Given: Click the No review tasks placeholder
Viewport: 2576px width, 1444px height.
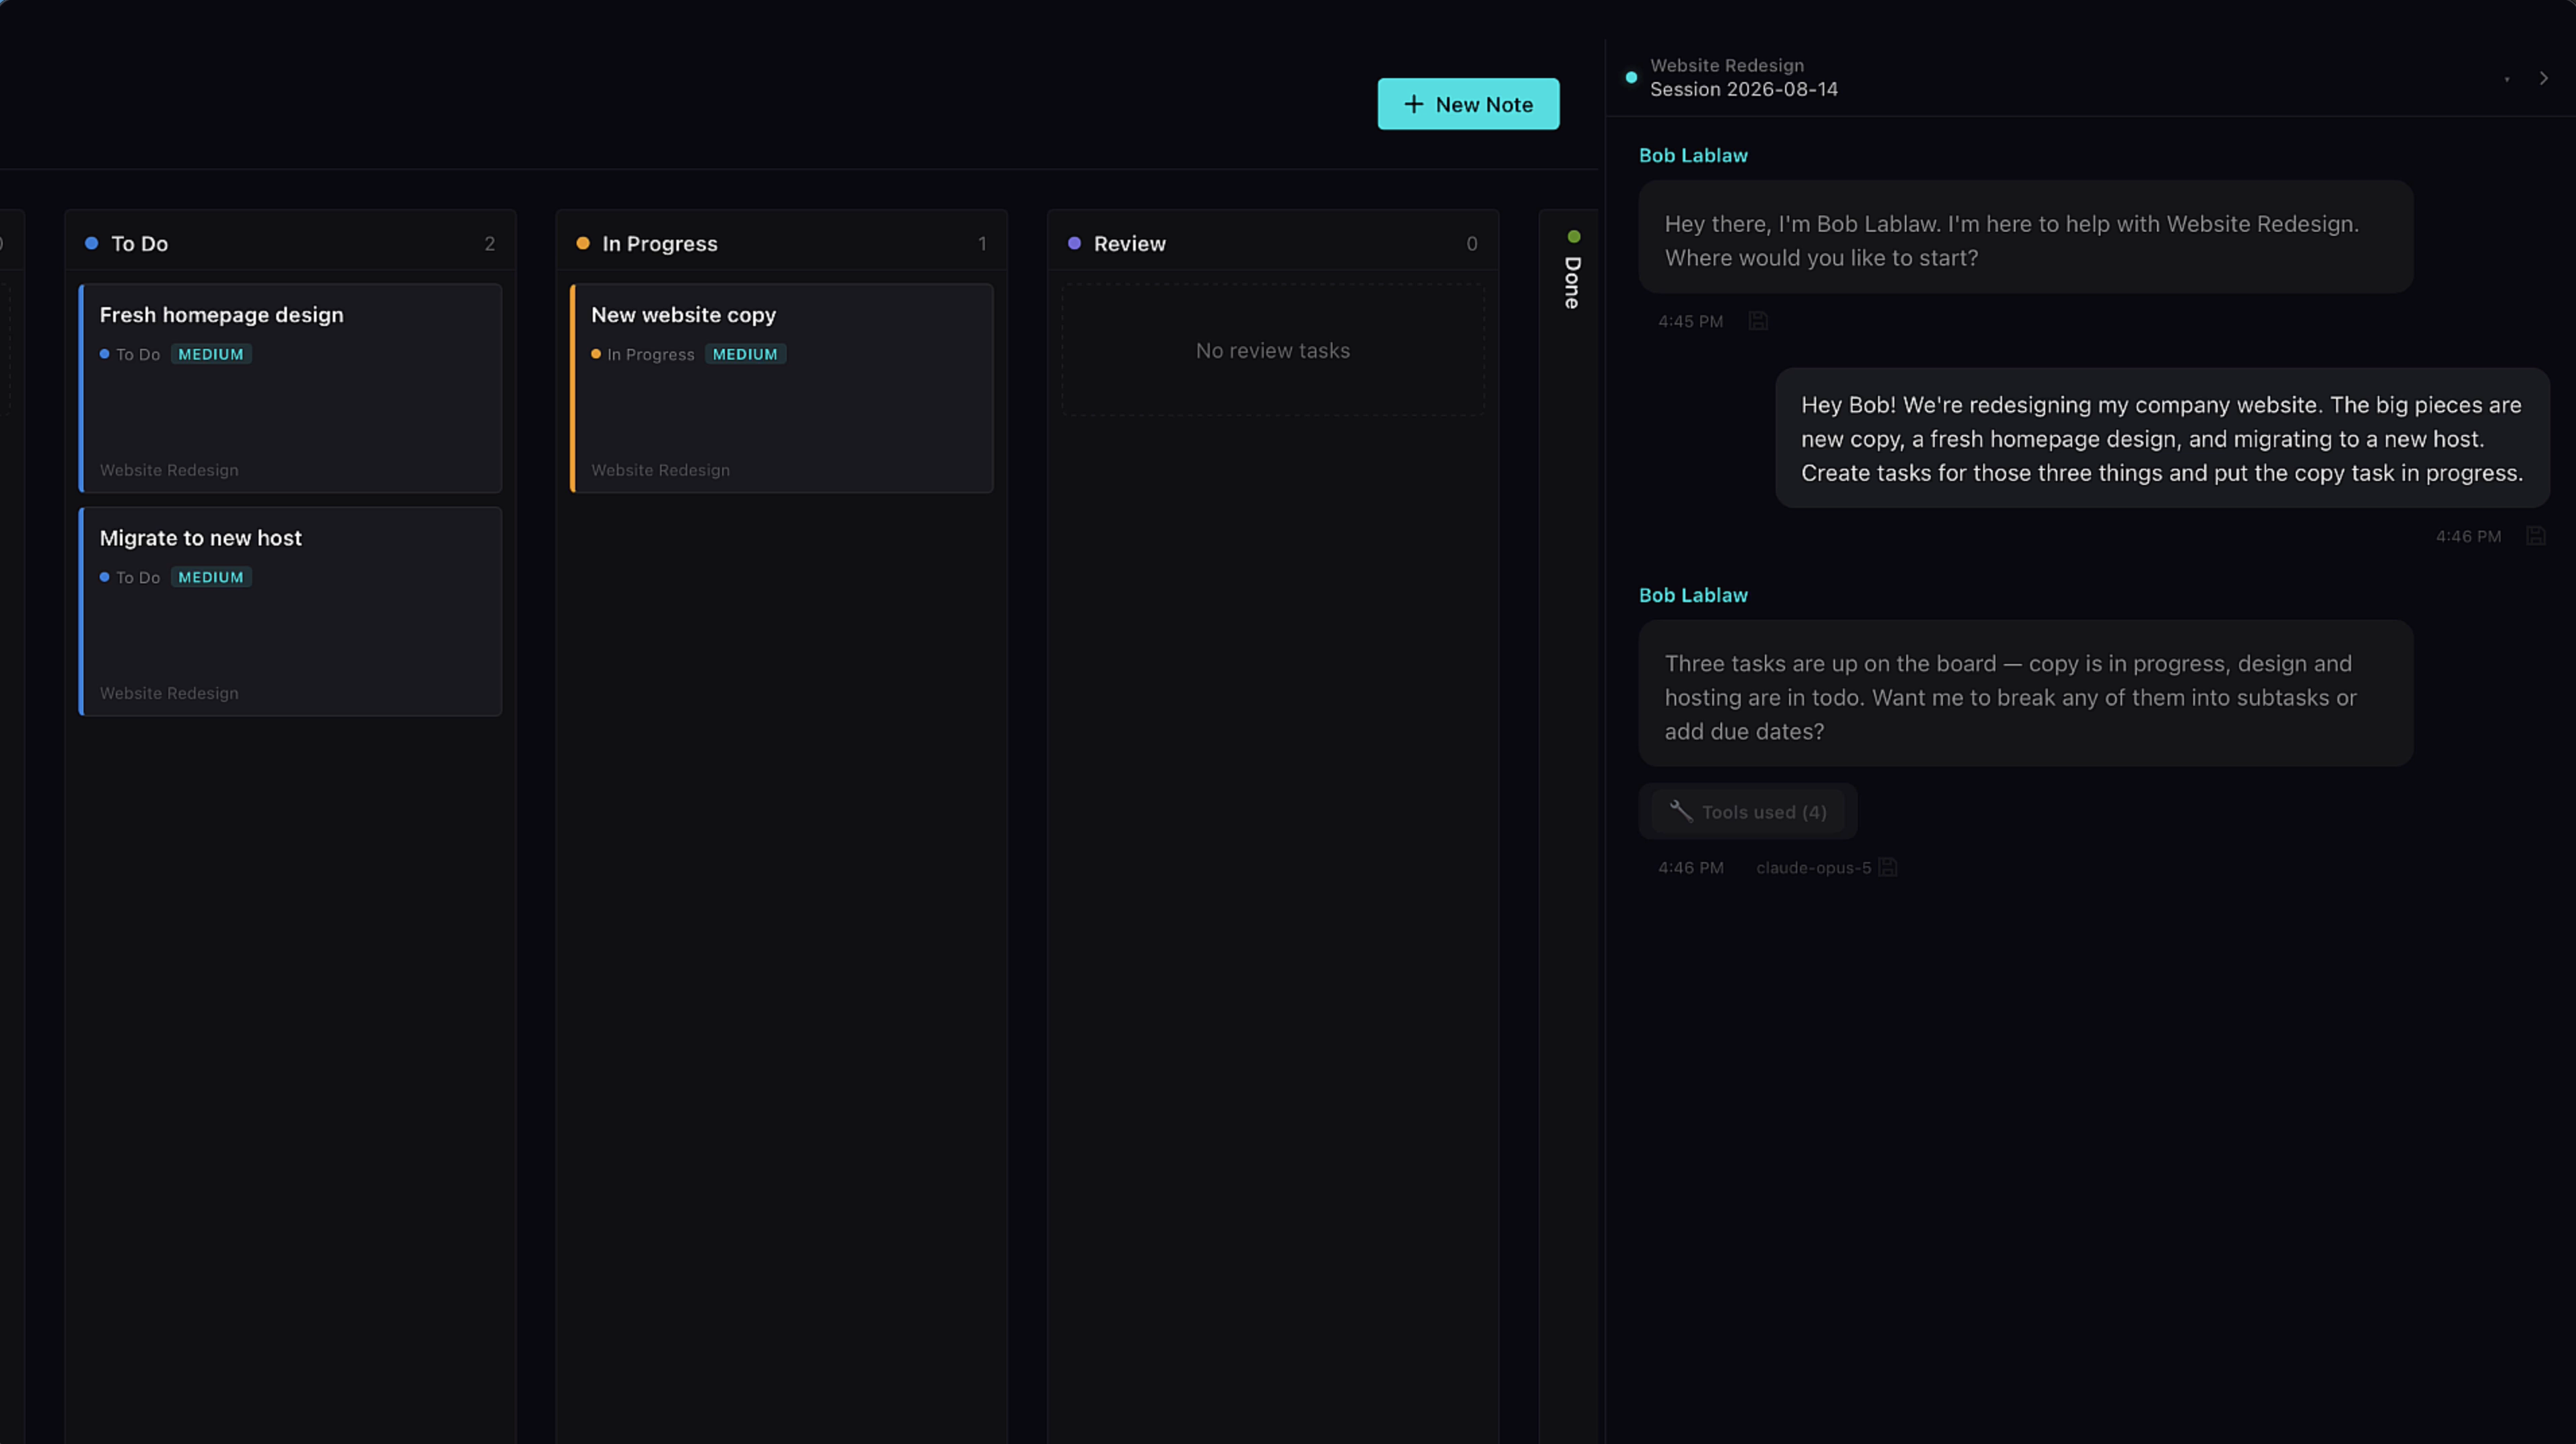Looking at the screenshot, I should pyautogui.click(x=1273, y=350).
